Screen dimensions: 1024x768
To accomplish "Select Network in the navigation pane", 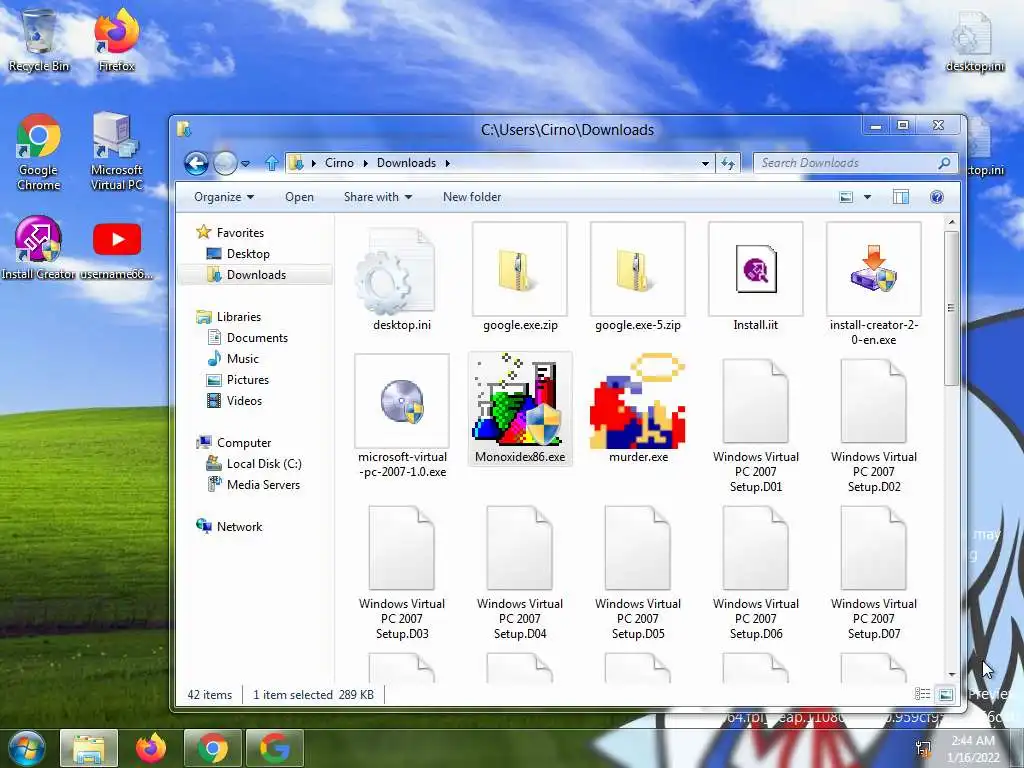I will pos(230,526).
